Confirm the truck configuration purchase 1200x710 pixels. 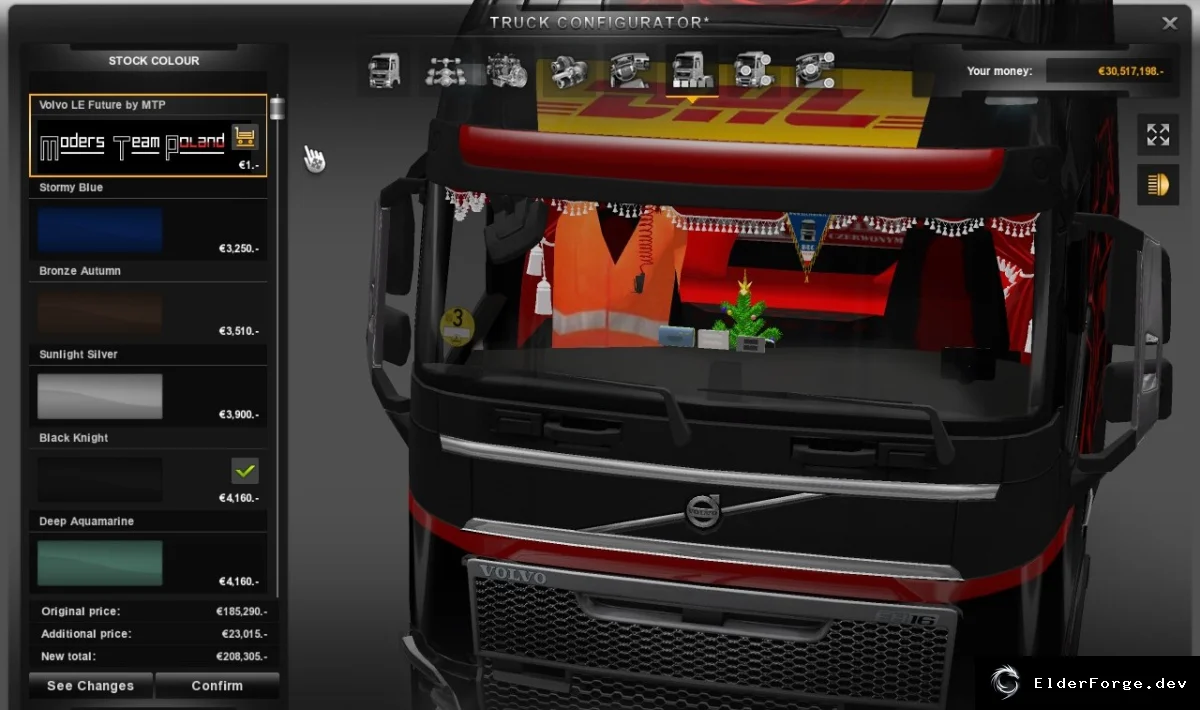pyautogui.click(x=217, y=686)
